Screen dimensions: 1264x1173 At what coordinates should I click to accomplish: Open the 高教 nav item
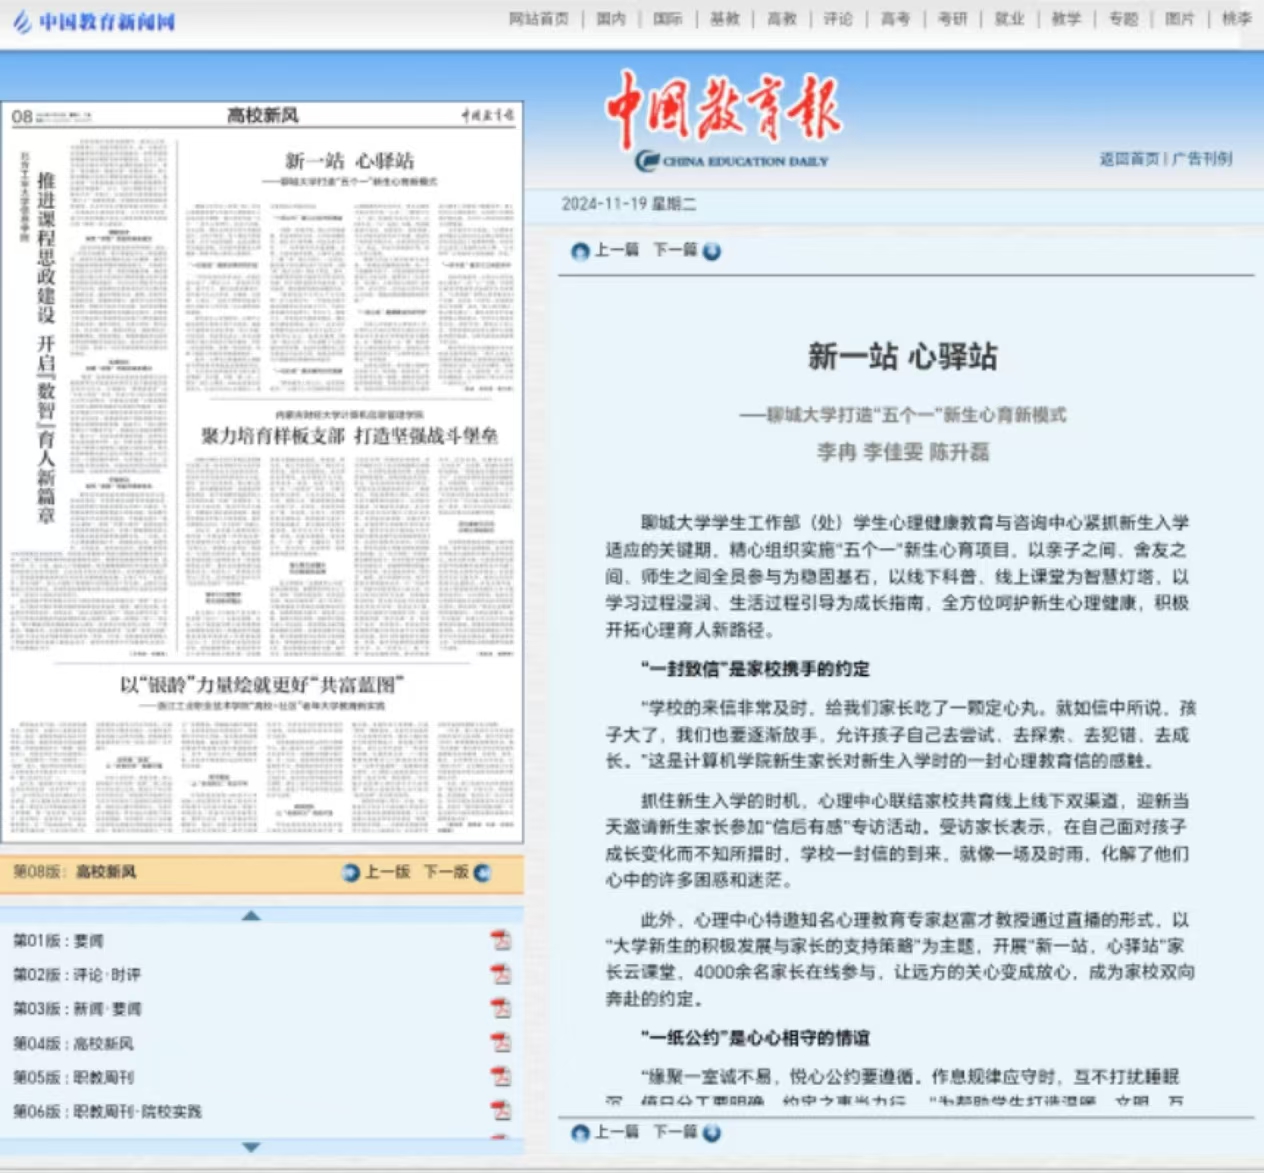click(x=782, y=19)
